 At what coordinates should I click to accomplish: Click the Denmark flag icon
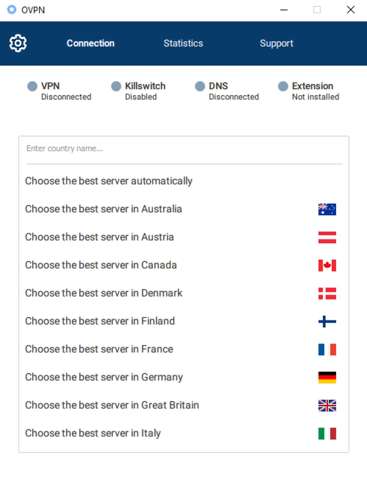tap(327, 293)
